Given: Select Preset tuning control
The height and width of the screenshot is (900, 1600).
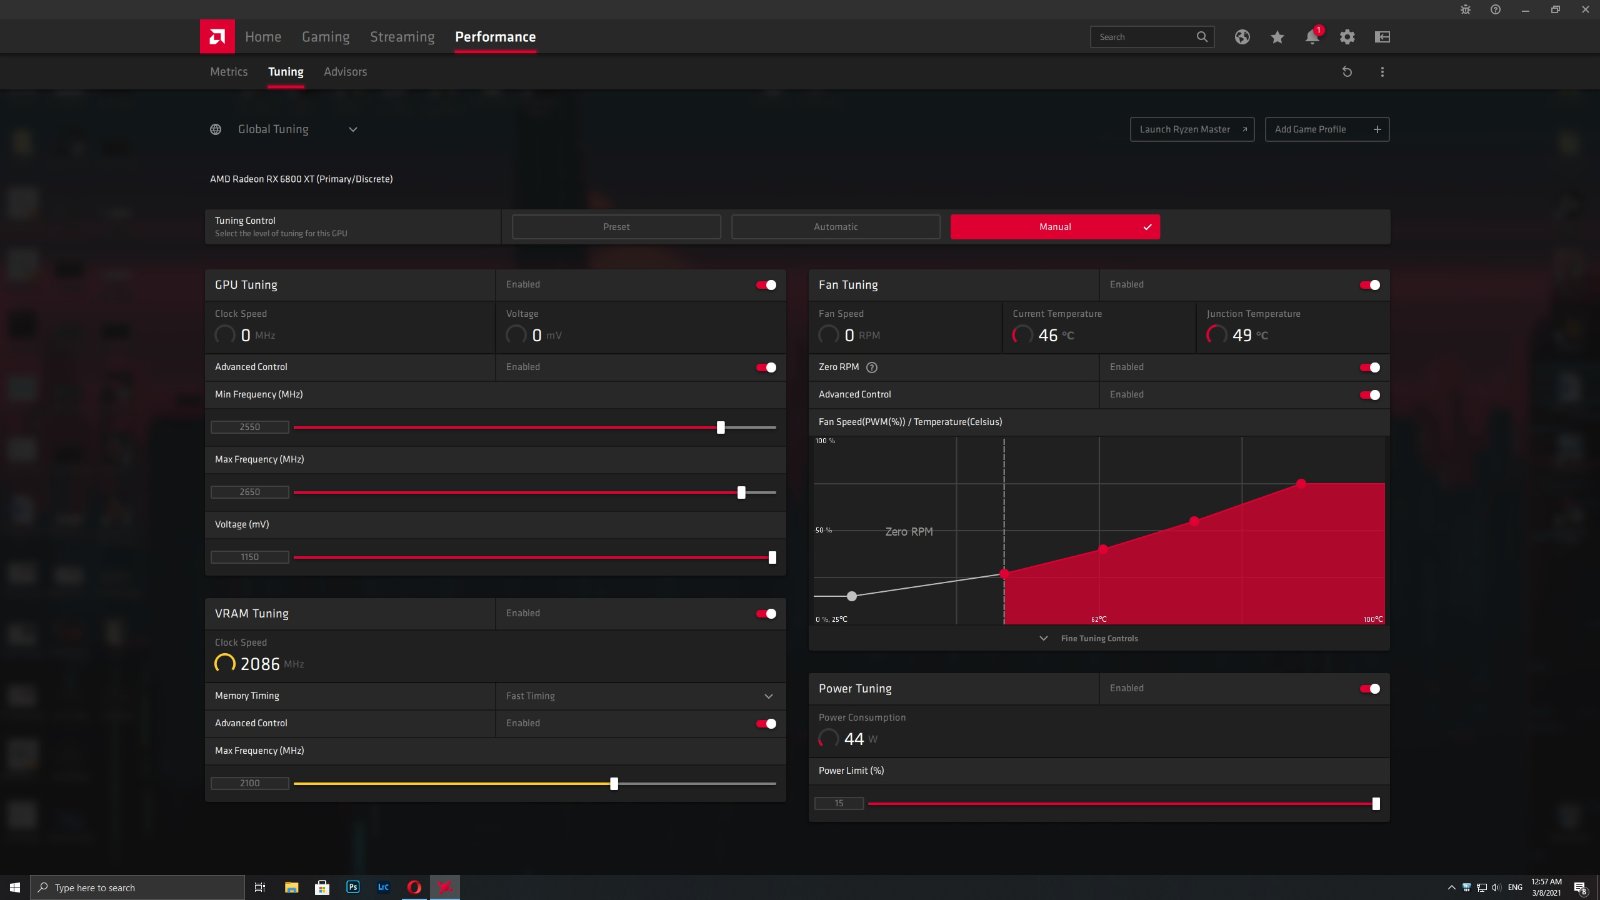Looking at the screenshot, I should click(616, 227).
